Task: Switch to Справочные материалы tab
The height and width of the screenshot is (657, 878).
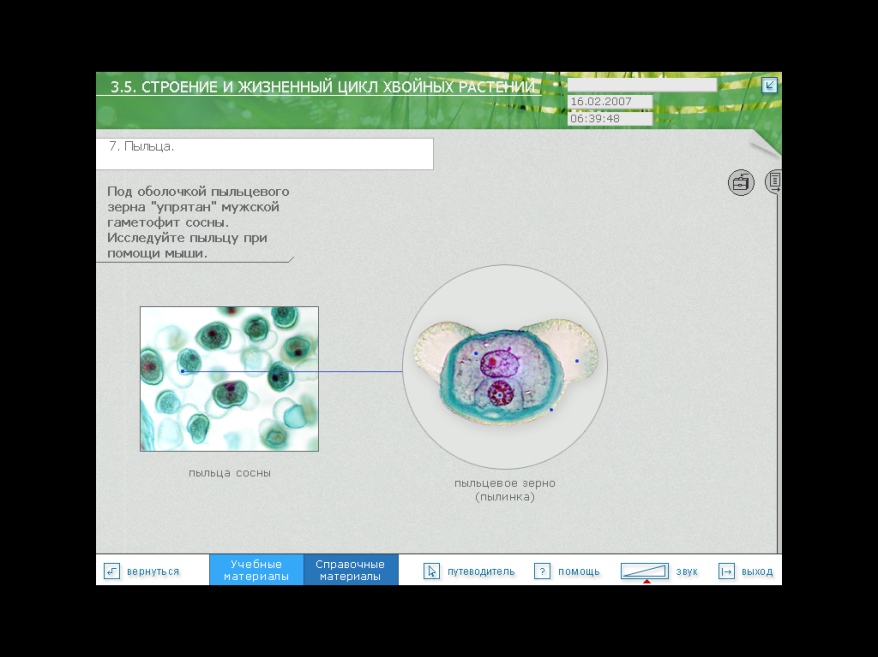Action: point(351,570)
